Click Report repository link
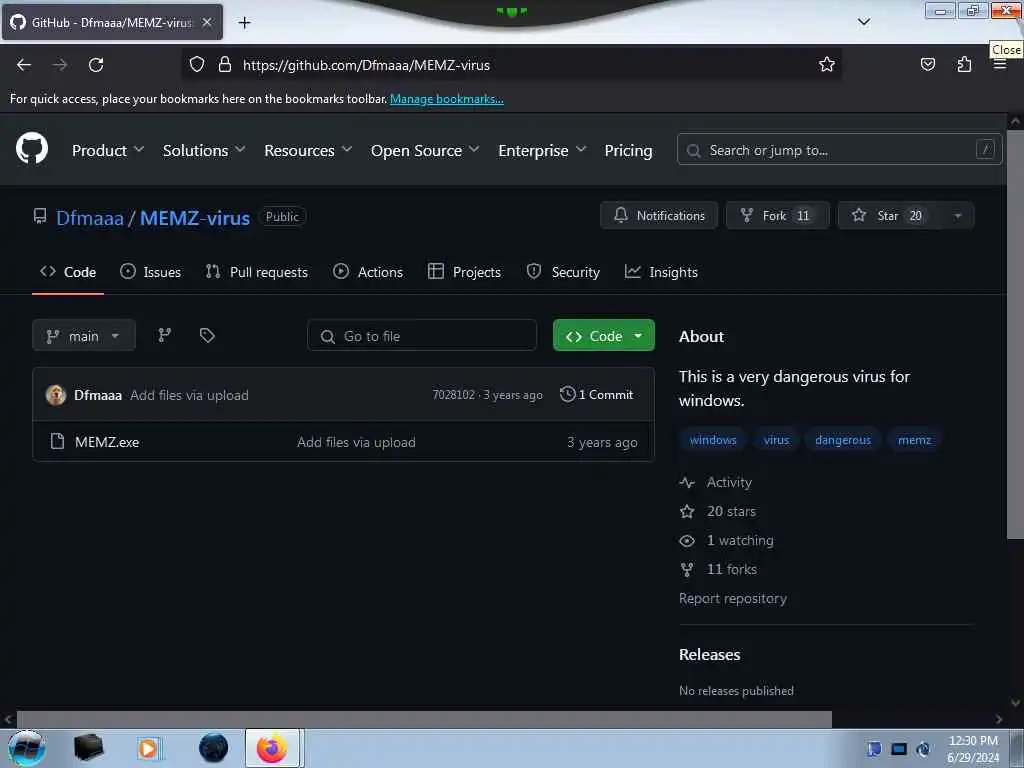Viewport: 1024px width, 768px height. tap(733, 598)
